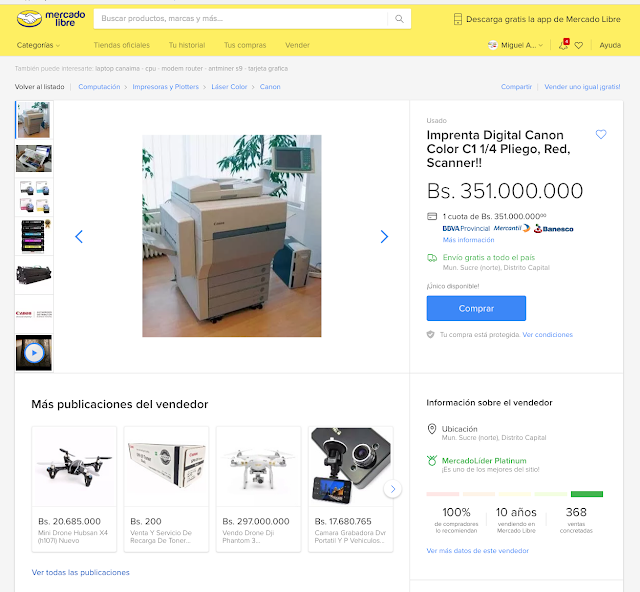Open the Computación breadcrumb
The image size is (640, 592).
click(99, 87)
